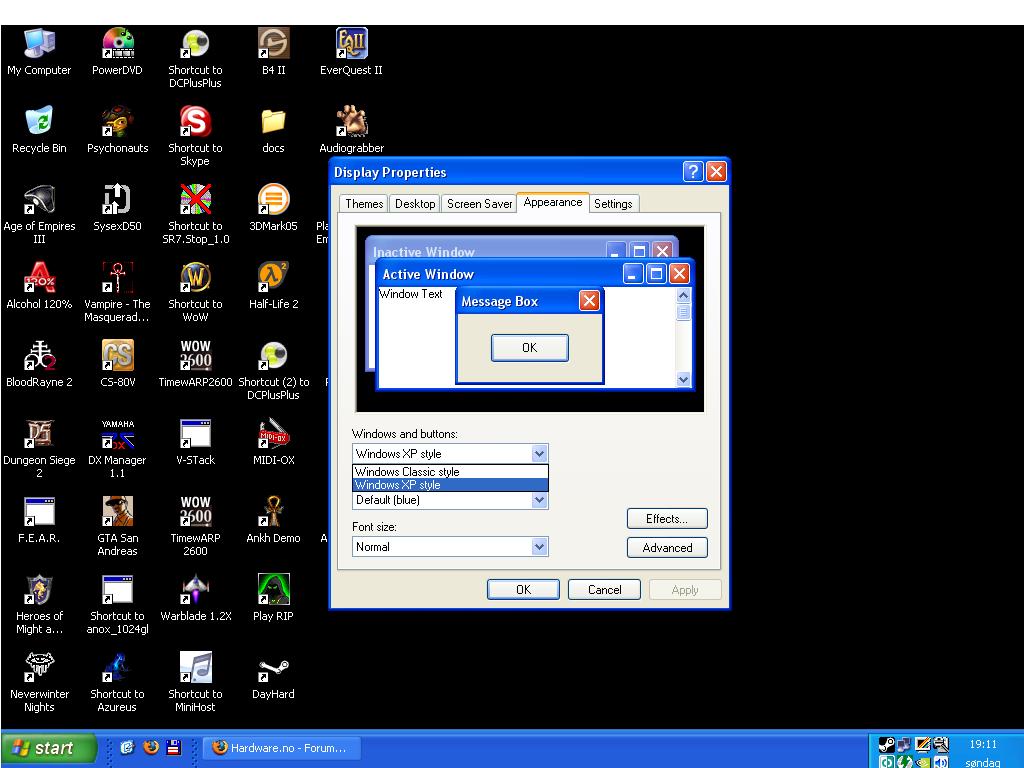Cancel the Display Properties dialog
Screen dimensions: 1024x768
604,590
